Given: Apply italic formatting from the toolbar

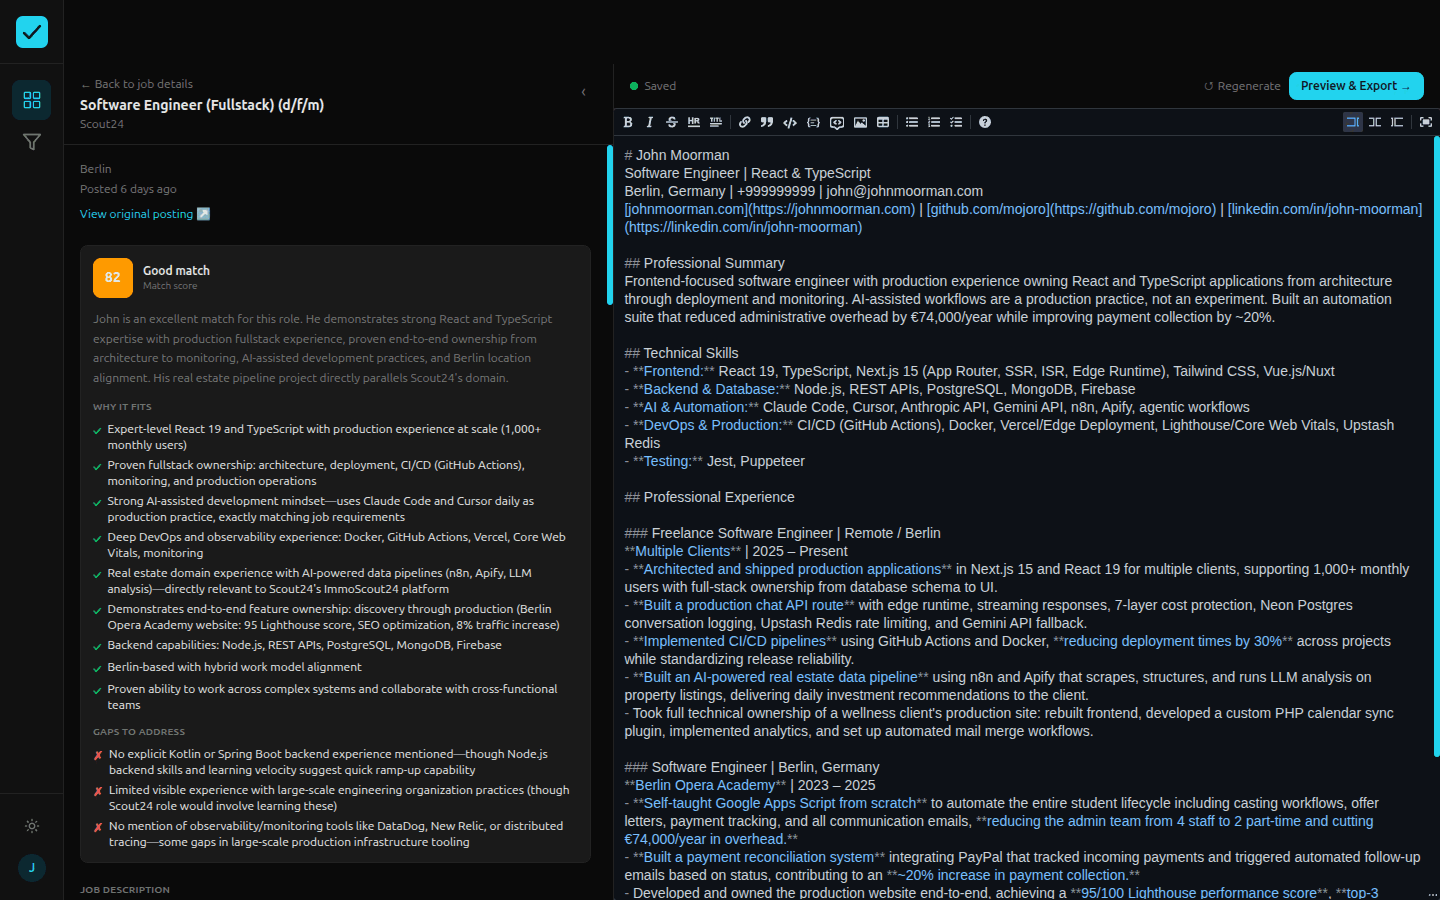Looking at the screenshot, I should (650, 122).
